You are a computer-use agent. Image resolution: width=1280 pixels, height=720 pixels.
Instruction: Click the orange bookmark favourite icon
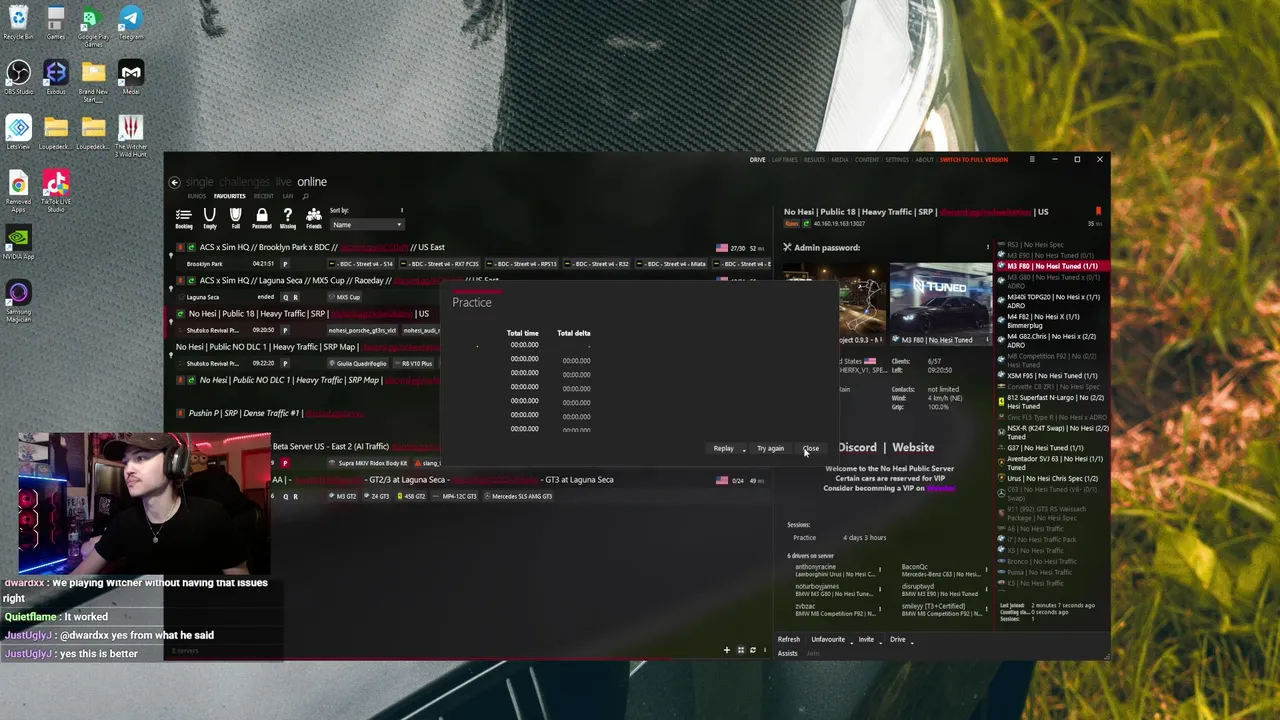[x=1098, y=211]
